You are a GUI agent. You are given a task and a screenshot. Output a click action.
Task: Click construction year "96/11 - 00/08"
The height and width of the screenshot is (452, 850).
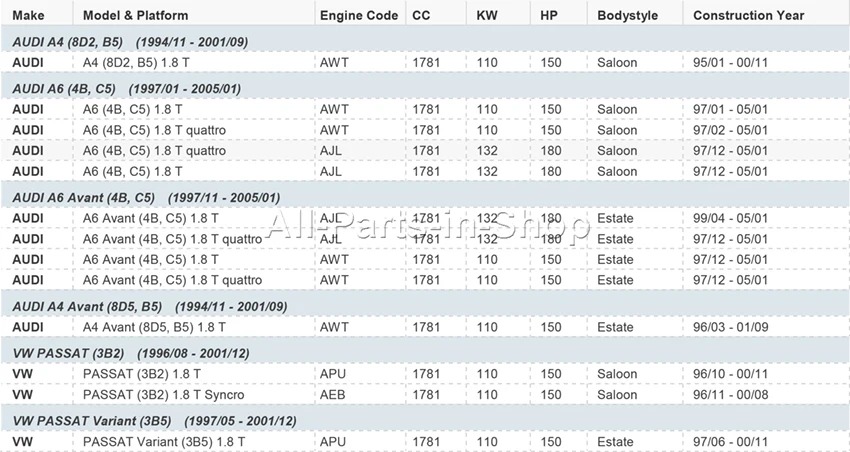[x=730, y=395]
